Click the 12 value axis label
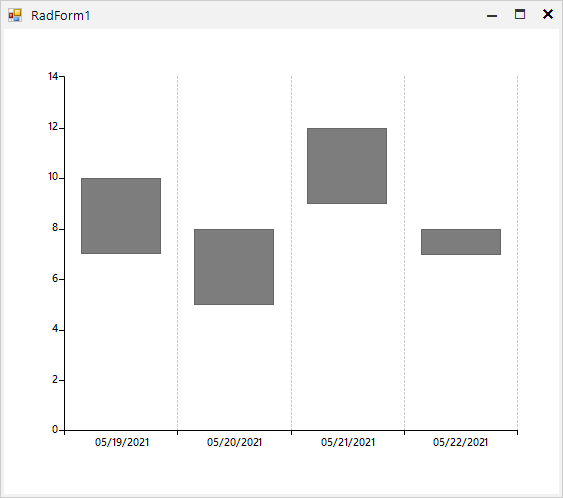 coord(53,126)
